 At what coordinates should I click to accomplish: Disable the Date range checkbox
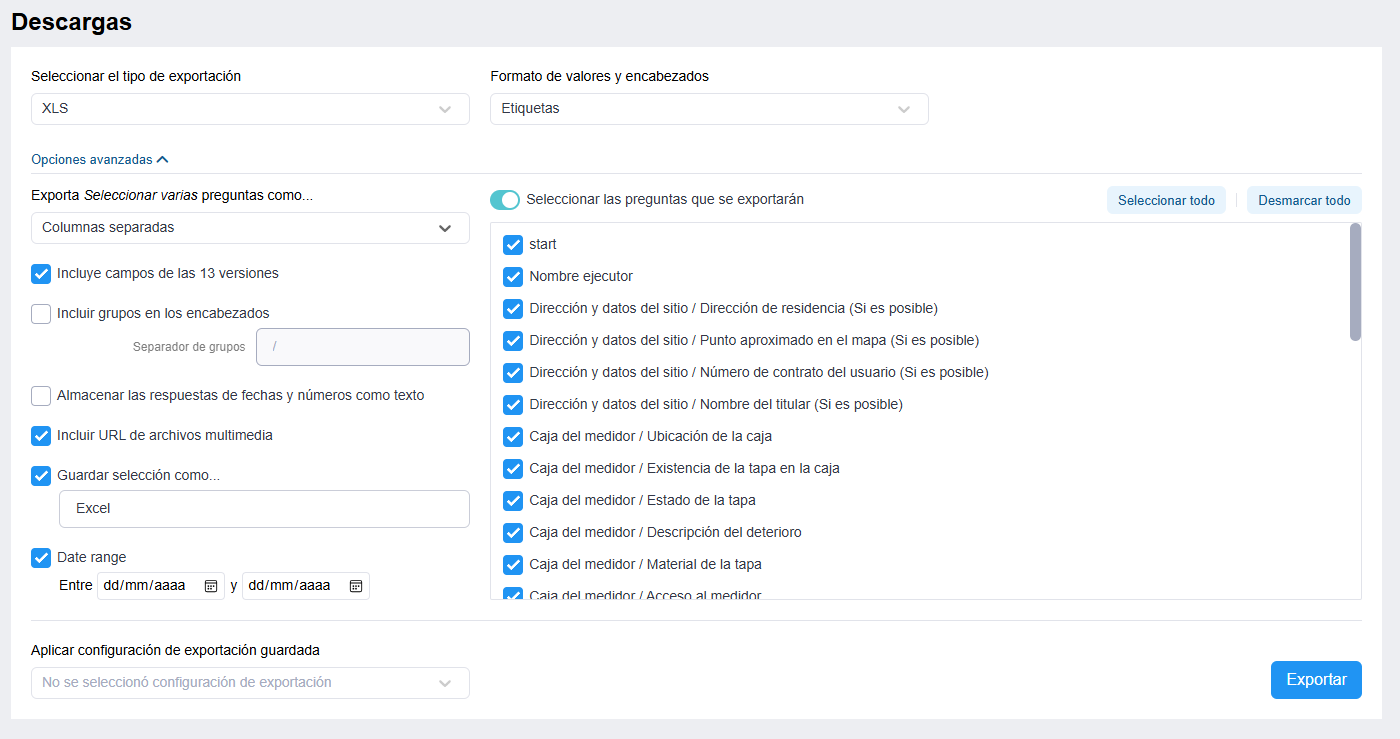[41, 558]
